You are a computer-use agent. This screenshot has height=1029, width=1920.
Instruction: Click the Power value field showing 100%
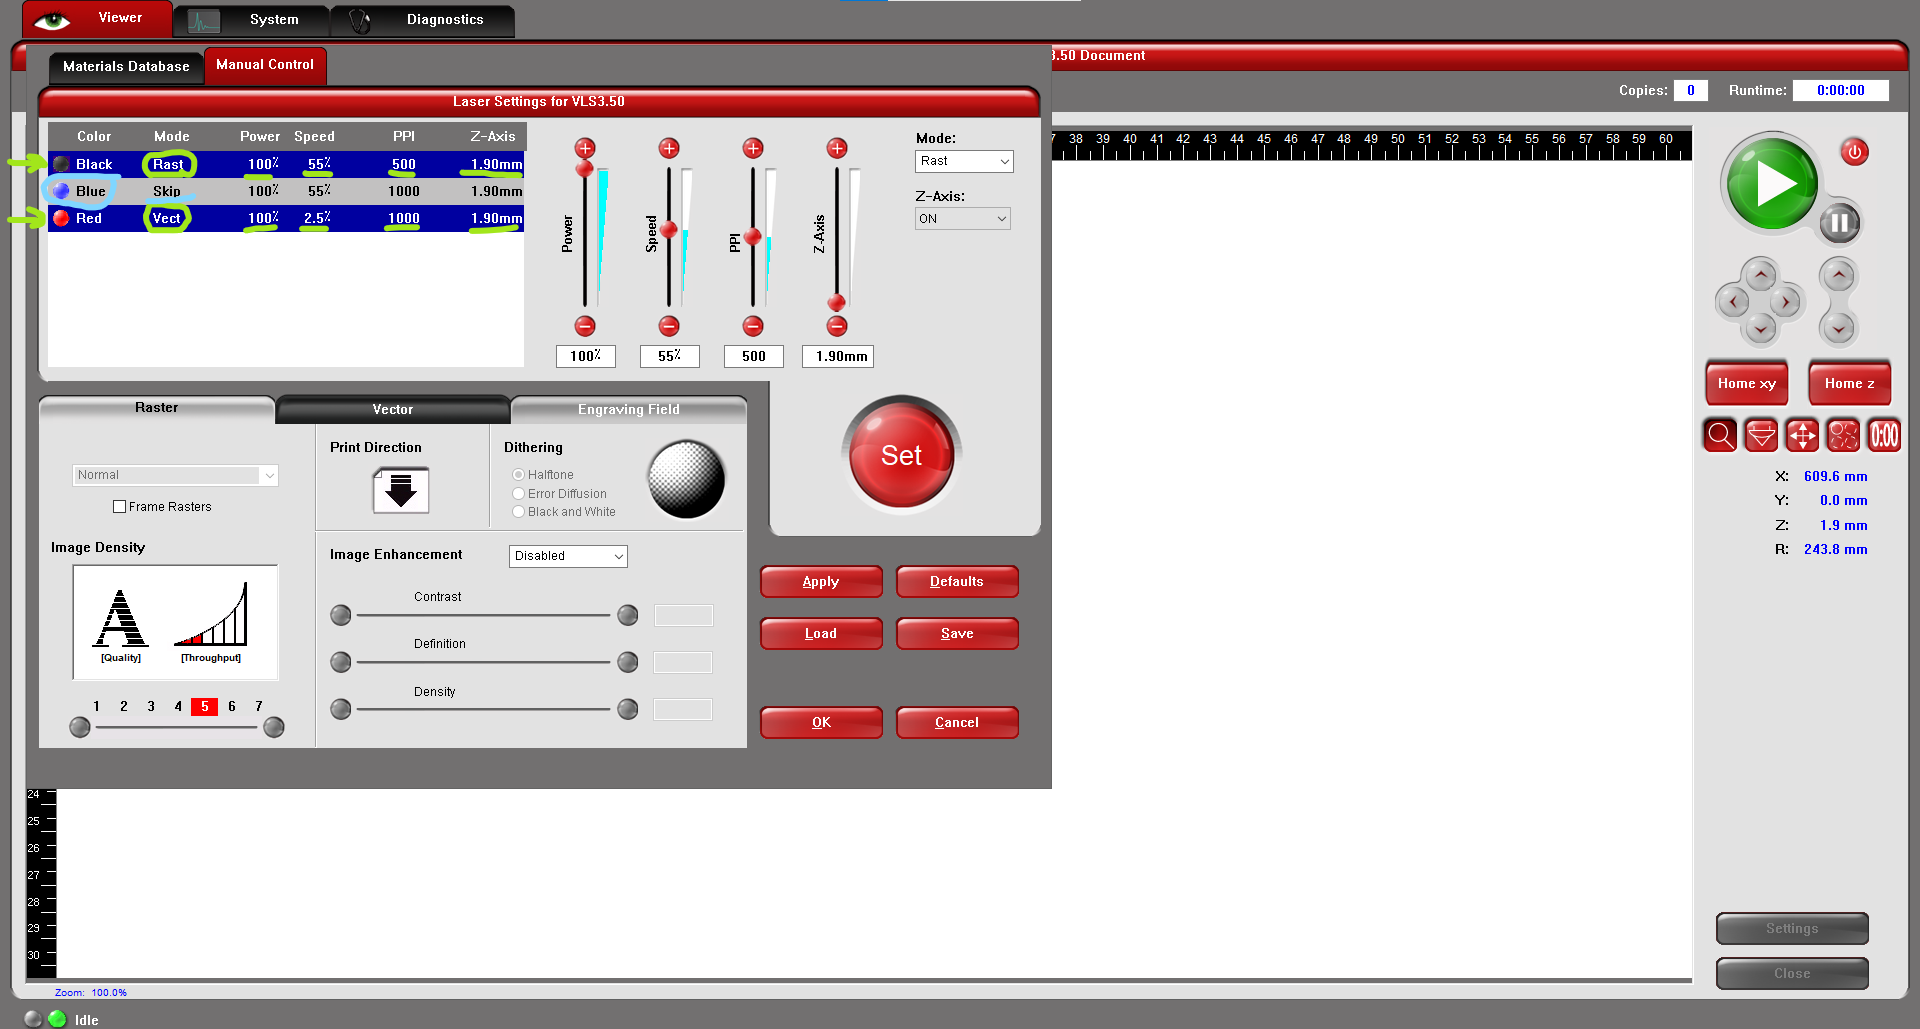586,356
